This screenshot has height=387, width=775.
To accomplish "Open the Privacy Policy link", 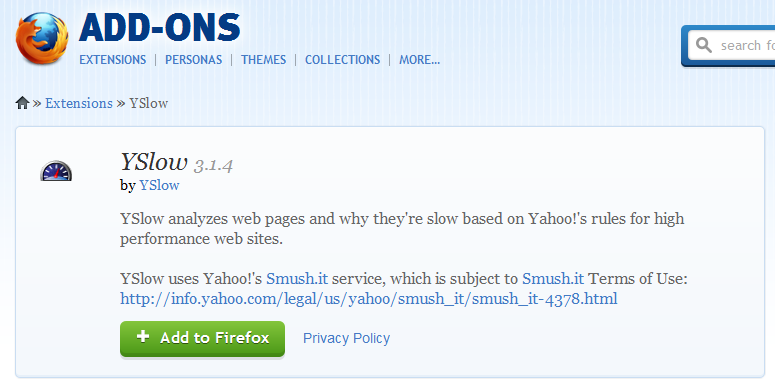I will tap(346, 339).
